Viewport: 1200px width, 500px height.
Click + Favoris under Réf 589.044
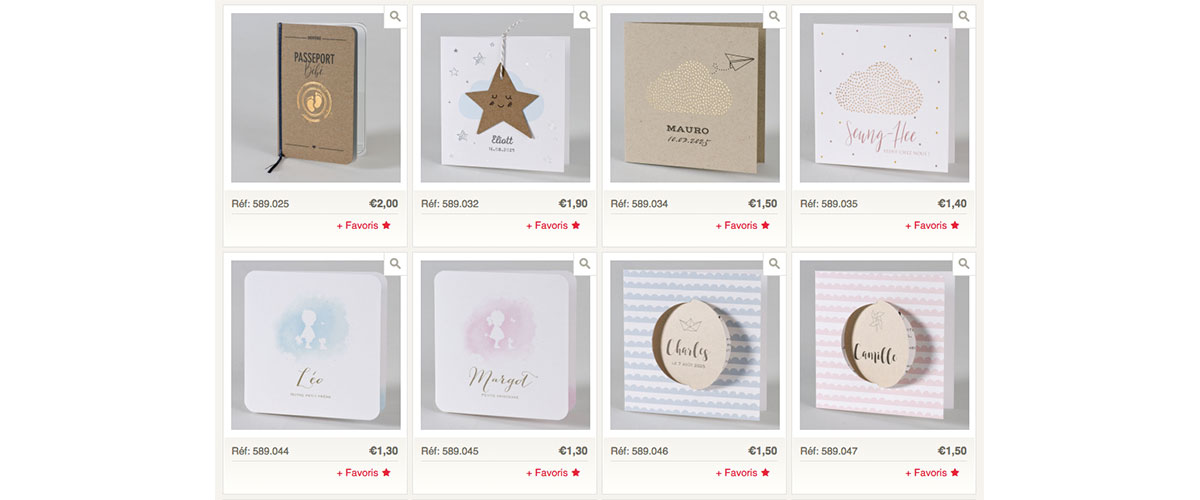pyautogui.click(x=364, y=473)
